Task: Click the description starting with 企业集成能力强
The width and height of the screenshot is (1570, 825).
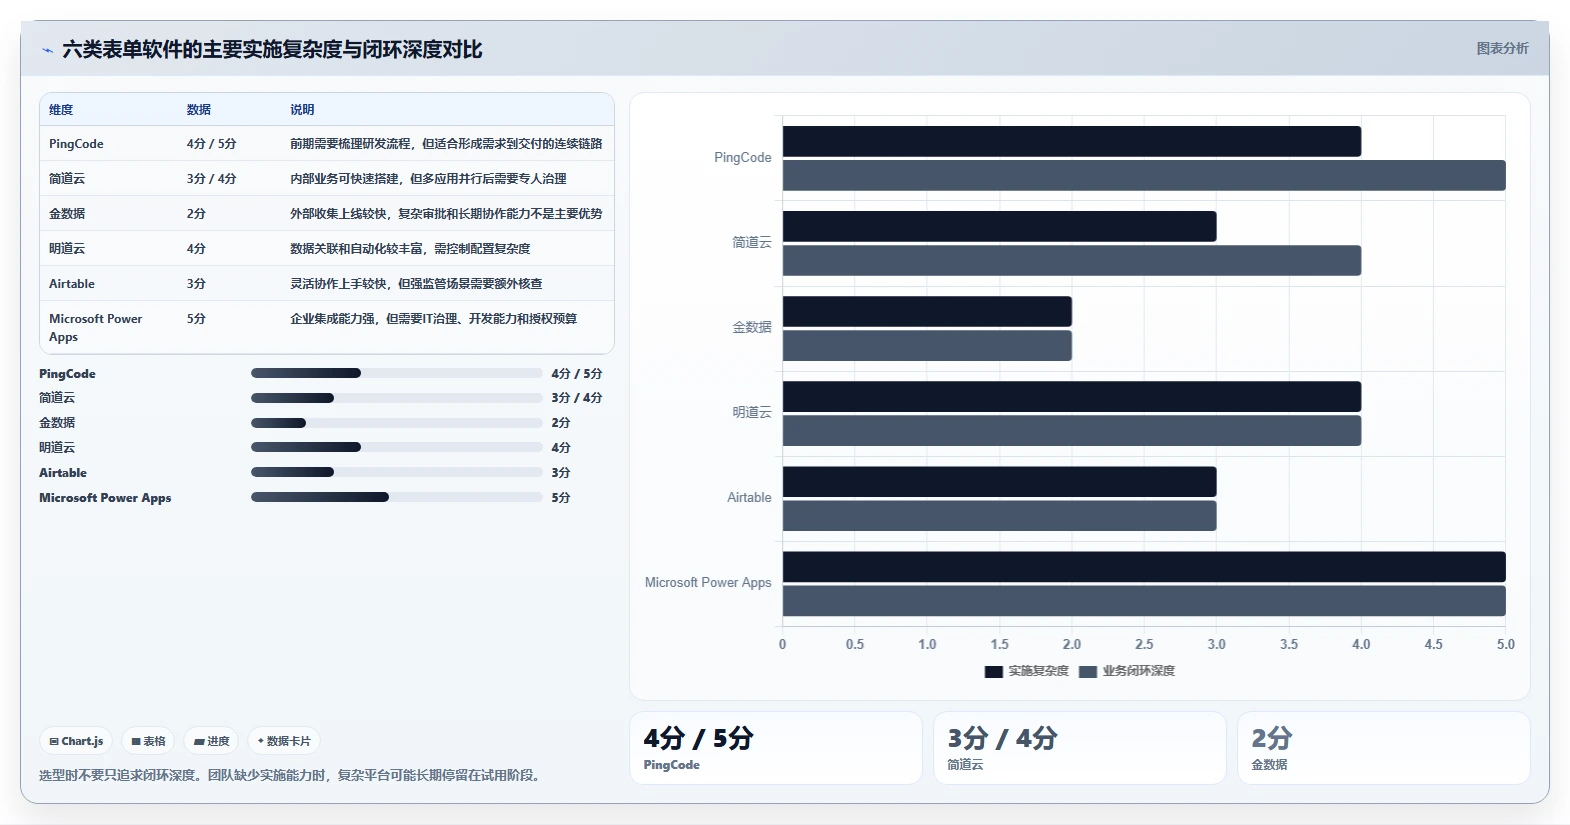Action: tap(433, 319)
